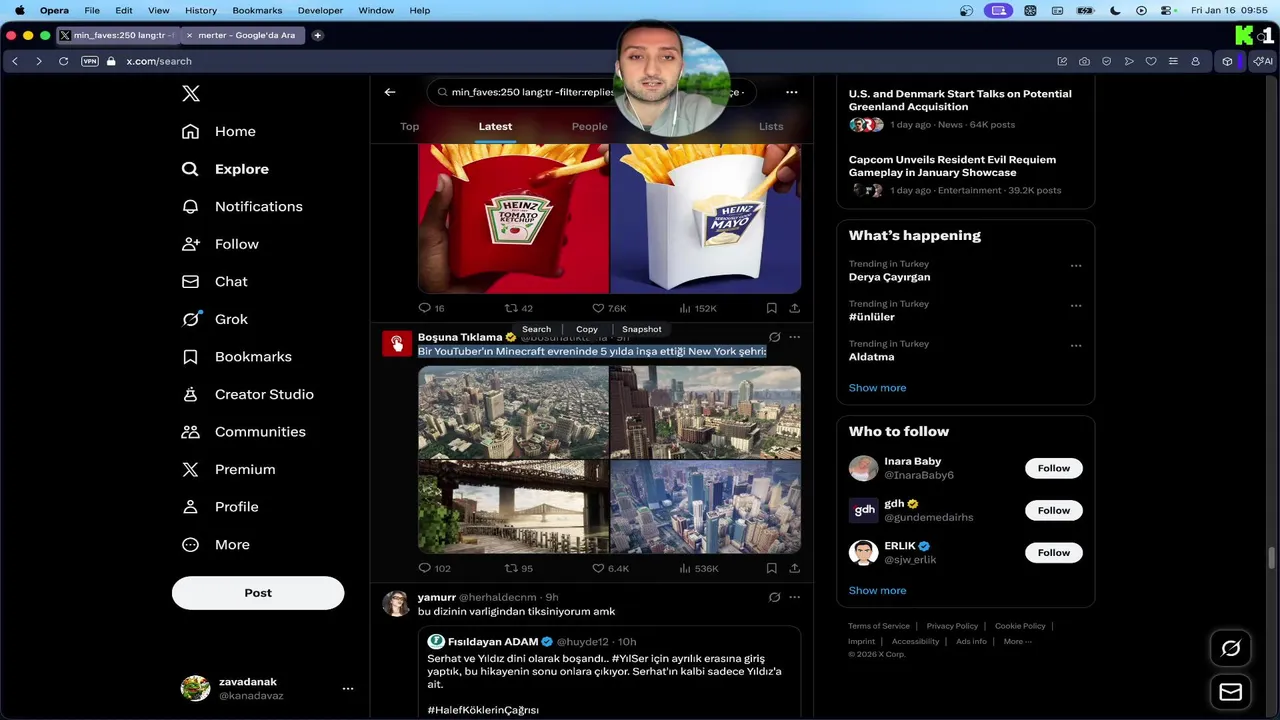Select the Latest search tab
Screen dimensions: 1280x720
pos(495,126)
